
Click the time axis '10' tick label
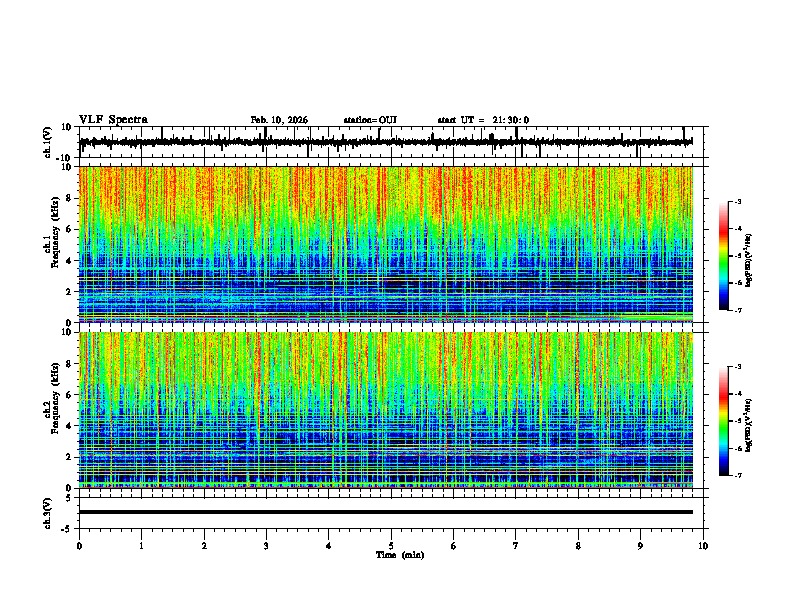point(703,546)
